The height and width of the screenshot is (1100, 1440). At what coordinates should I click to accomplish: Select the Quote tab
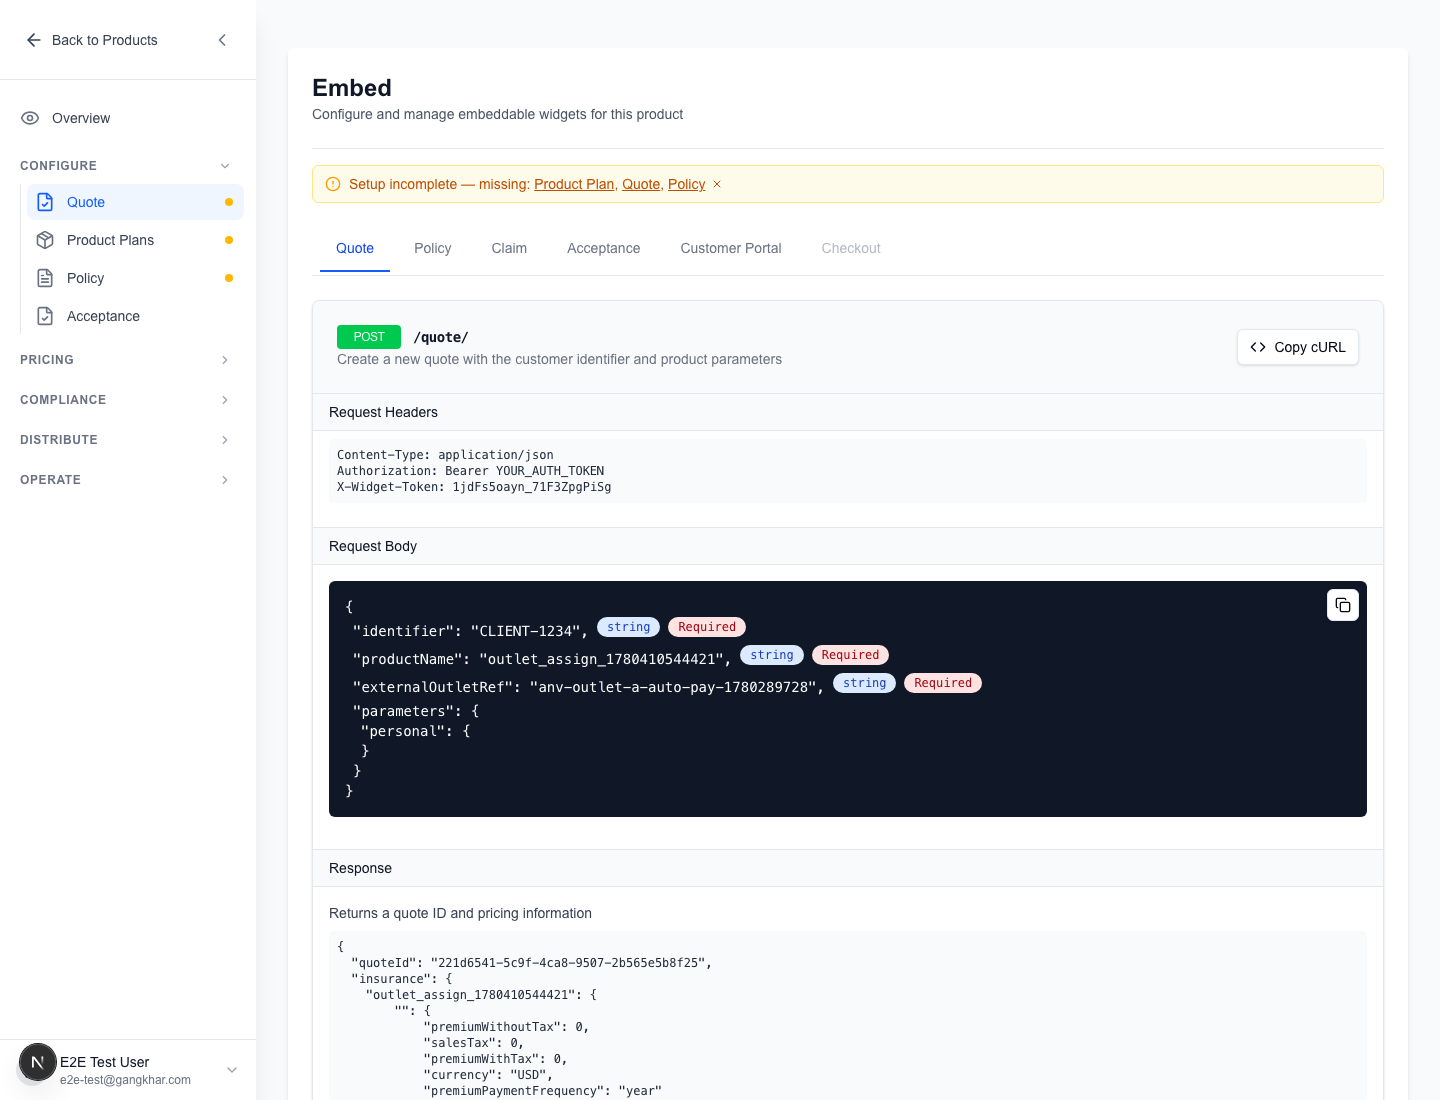(x=355, y=248)
